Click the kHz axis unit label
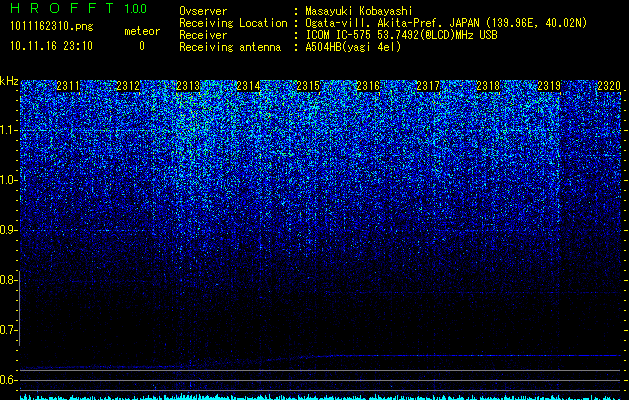Screen dimensions: 629x400 point(9,81)
